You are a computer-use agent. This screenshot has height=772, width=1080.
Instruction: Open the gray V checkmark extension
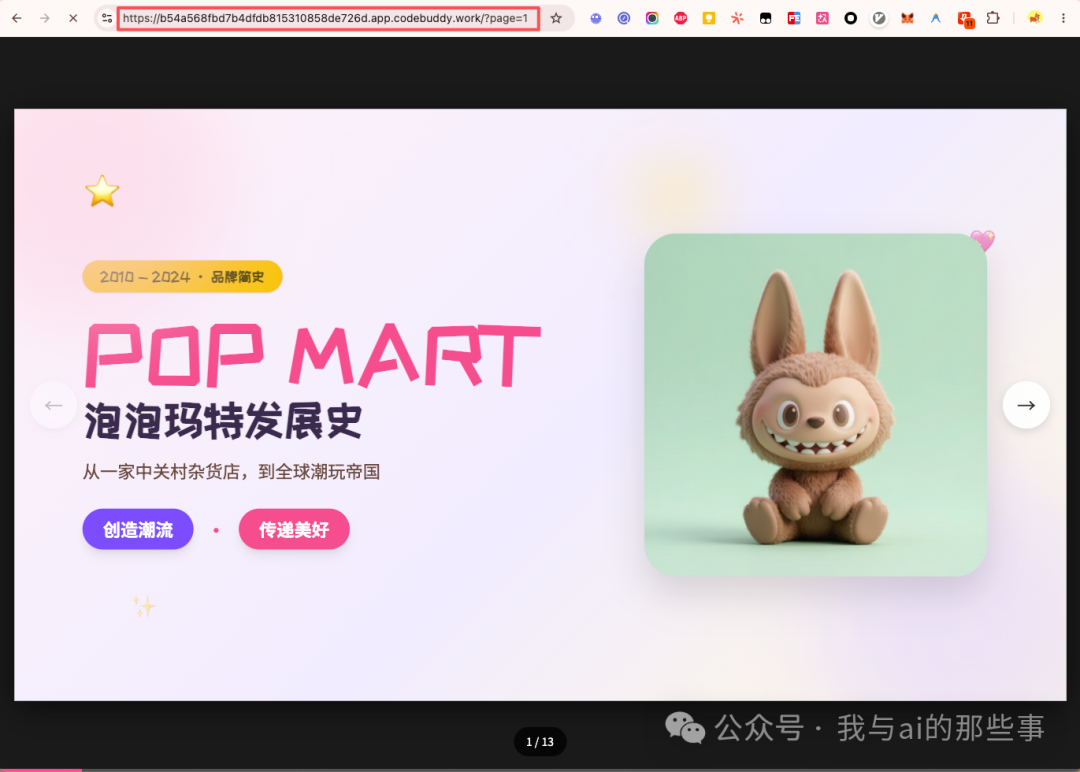[x=879, y=19]
